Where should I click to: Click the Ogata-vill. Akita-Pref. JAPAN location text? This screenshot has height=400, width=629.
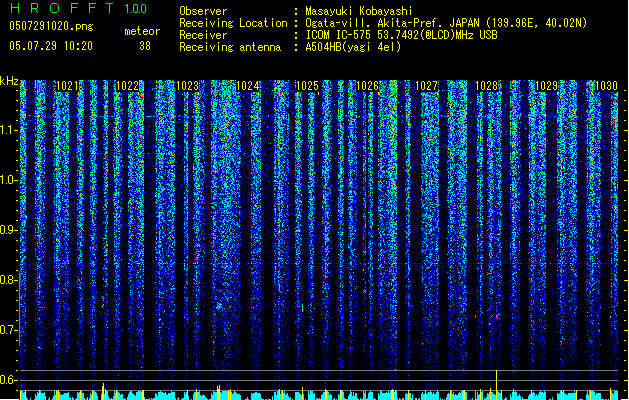coord(446,23)
